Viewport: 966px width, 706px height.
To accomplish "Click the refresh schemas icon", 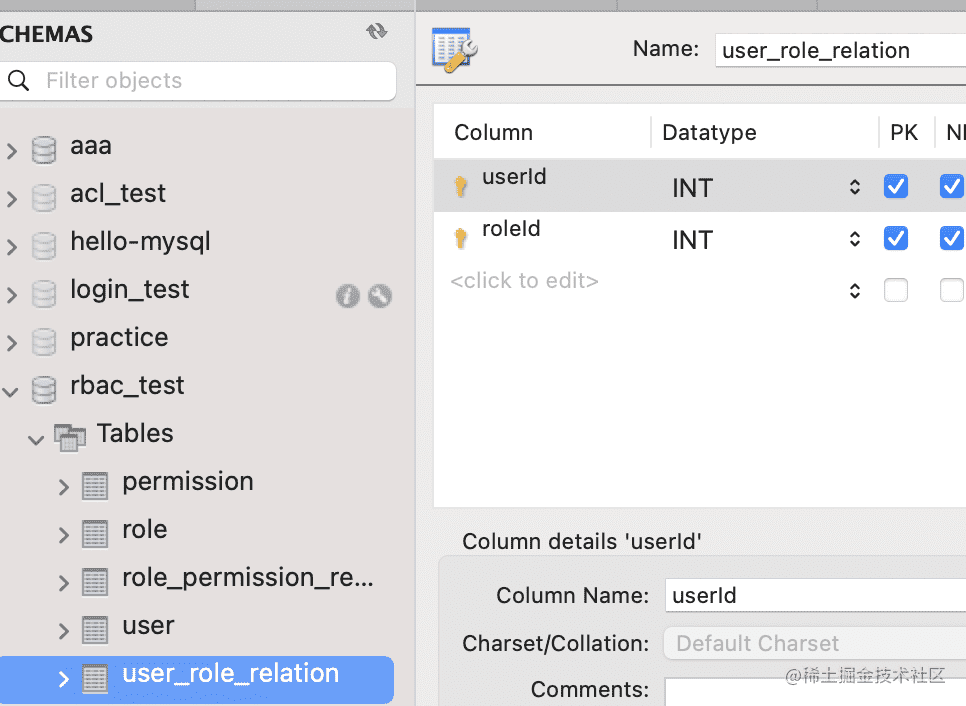I will pos(376,32).
